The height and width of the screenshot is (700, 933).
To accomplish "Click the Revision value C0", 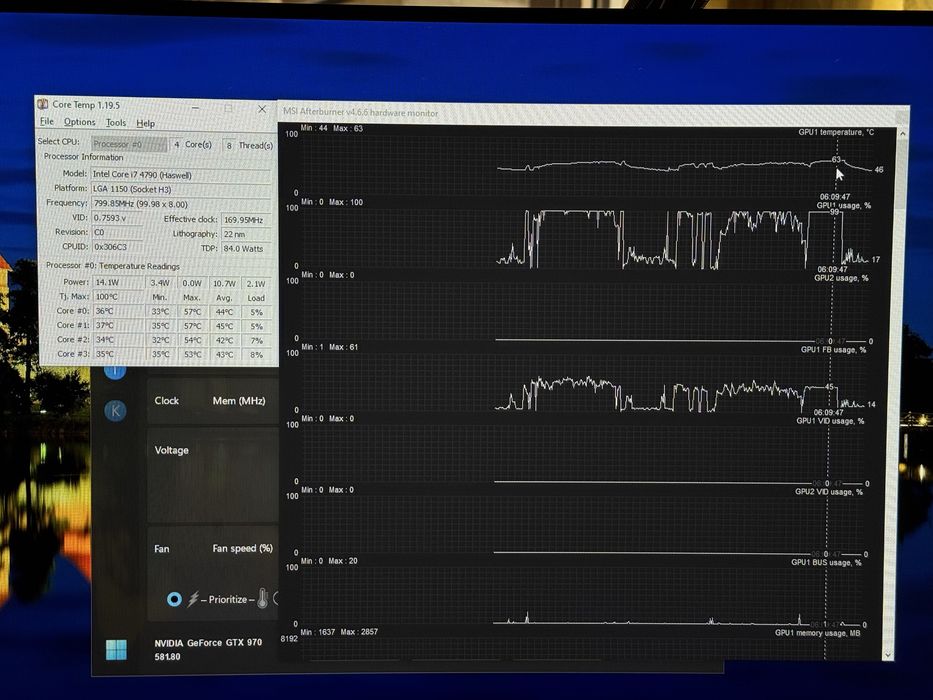I will click(117, 232).
